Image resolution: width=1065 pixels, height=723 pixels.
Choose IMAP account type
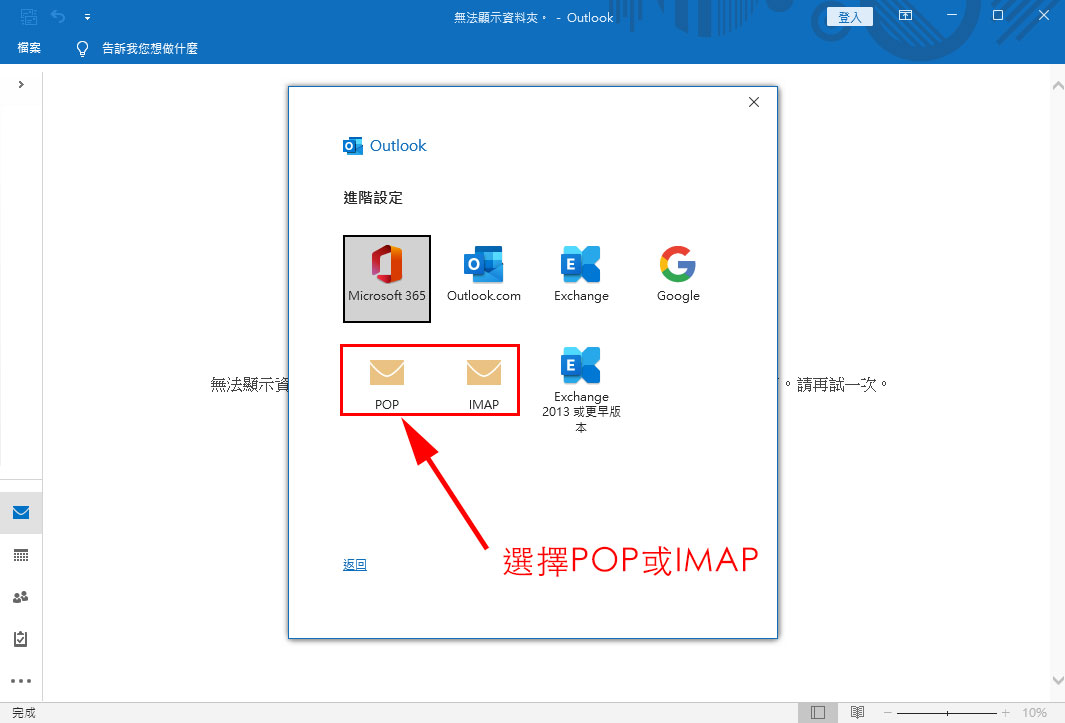tap(484, 384)
